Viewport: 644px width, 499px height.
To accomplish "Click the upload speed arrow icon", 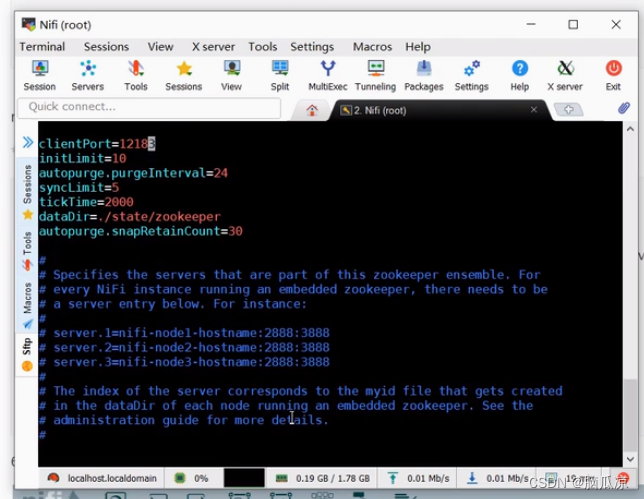I will click(393, 478).
